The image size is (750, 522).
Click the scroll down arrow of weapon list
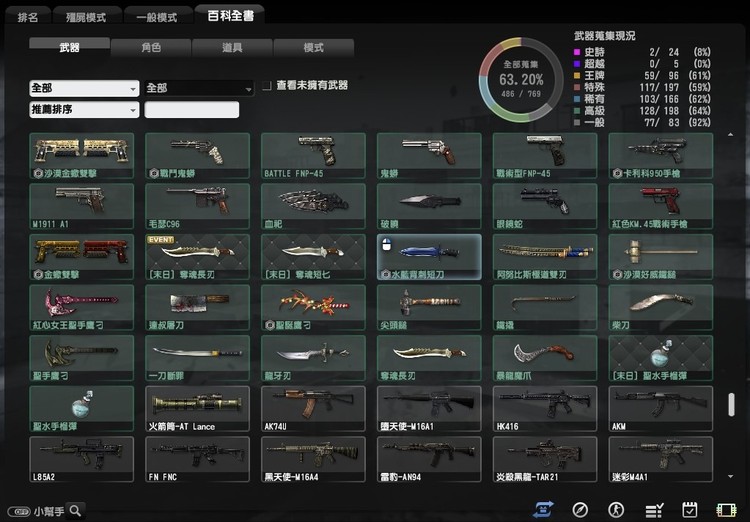click(x=730, y=476)
